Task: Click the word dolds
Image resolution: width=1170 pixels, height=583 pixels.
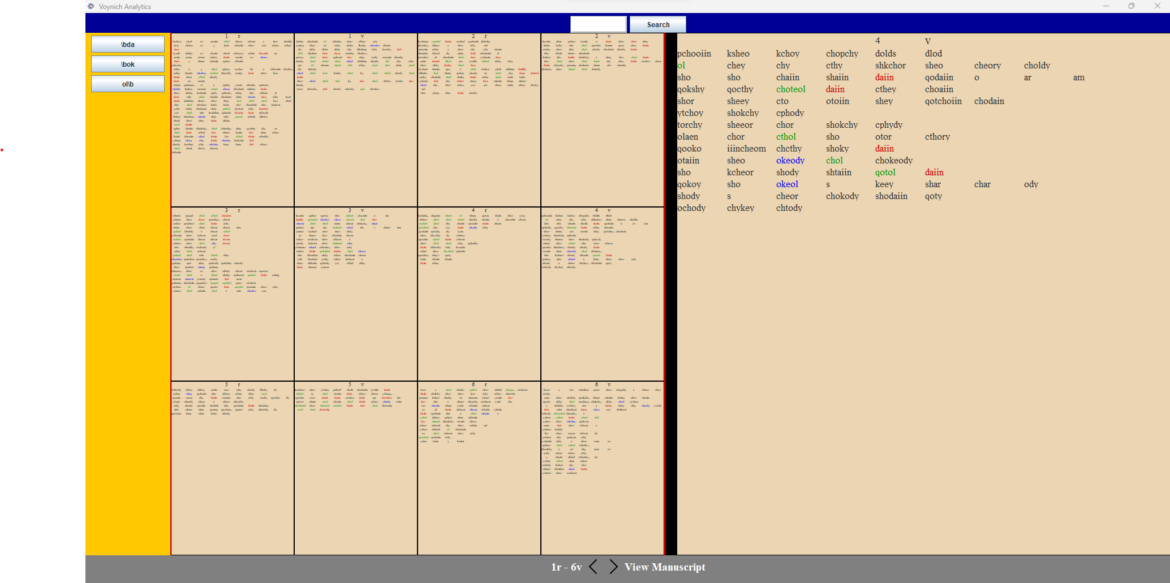Action: [x=886, y=54]
